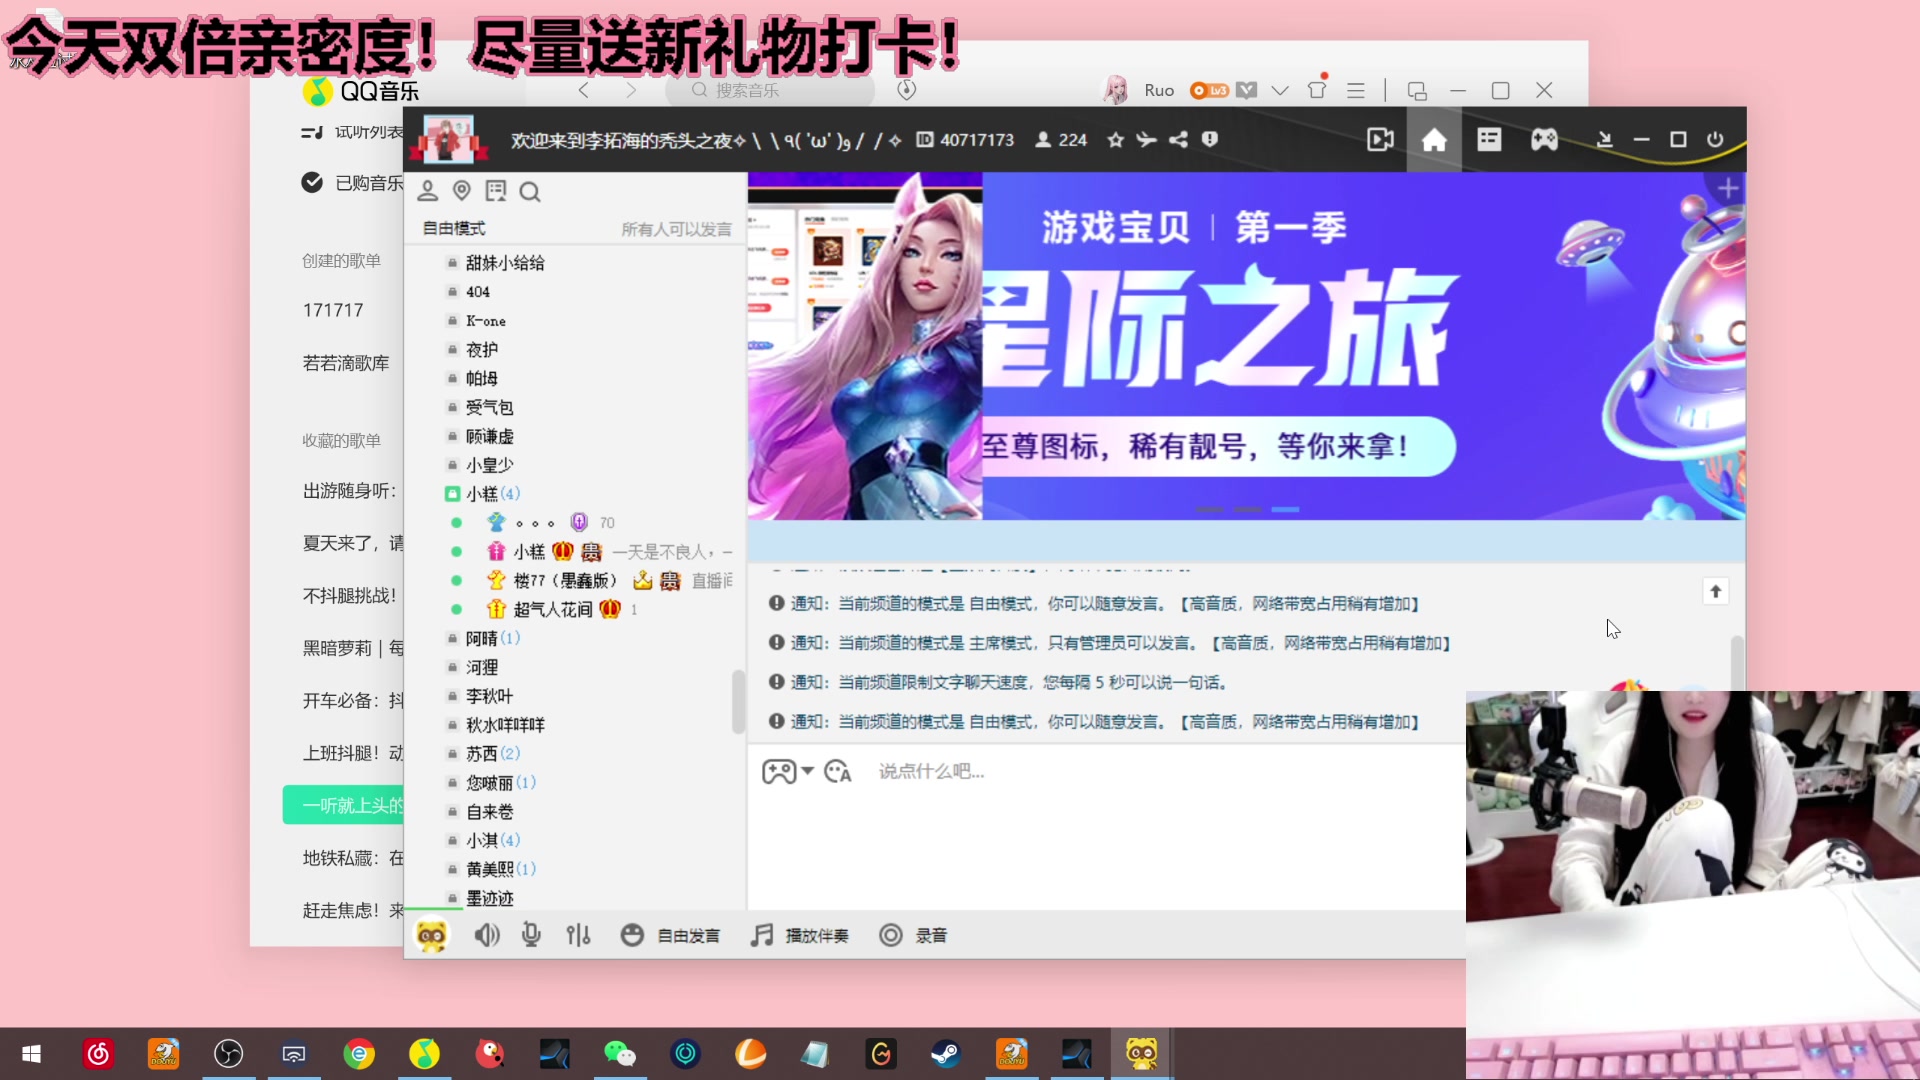This screenshot has width=1920, height=1080.
Task: Open the channel announcement board icon
Action: pyautogui.click(x=496, y=190)
